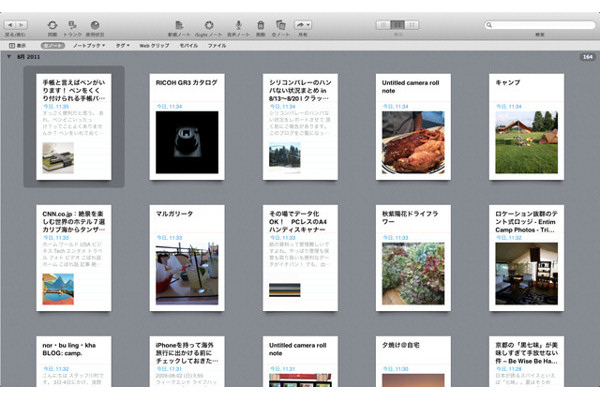Click the Sync (同期) toolbar icon

coord(52,24)
